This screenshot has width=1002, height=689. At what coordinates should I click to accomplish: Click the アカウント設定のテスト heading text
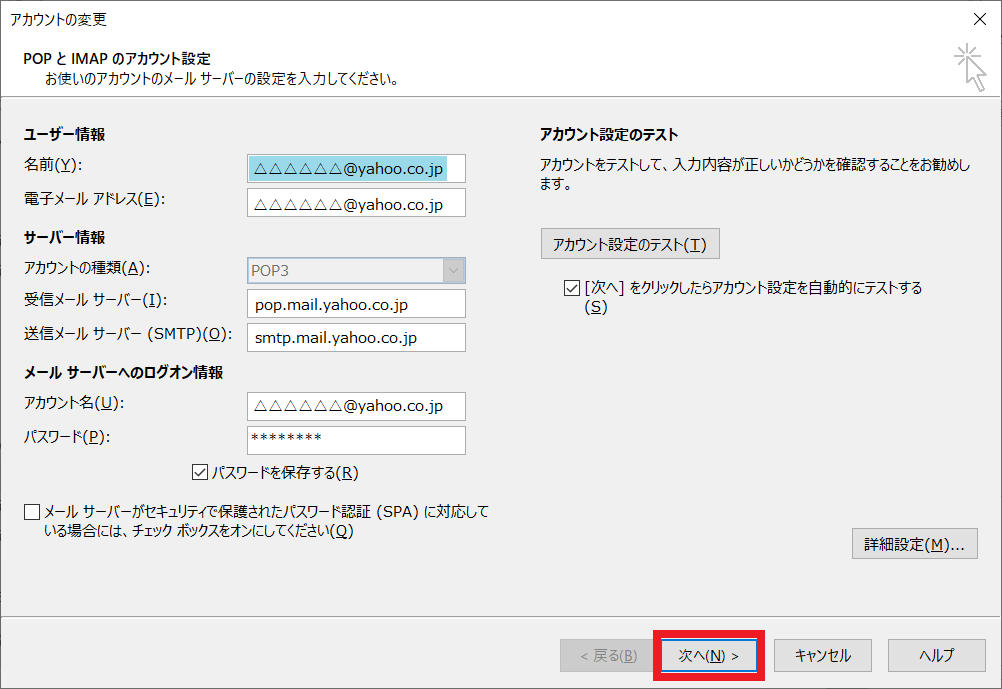(609, 134)
